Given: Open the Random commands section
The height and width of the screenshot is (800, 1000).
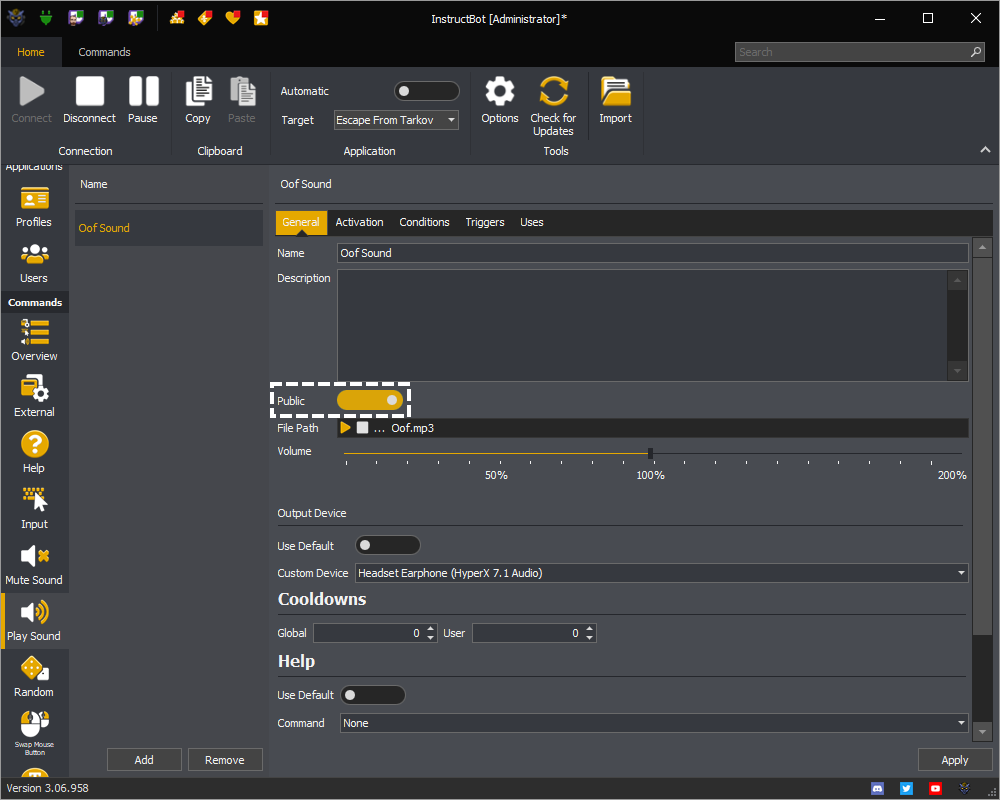Looking at the screenshot, I should (34, 677).
